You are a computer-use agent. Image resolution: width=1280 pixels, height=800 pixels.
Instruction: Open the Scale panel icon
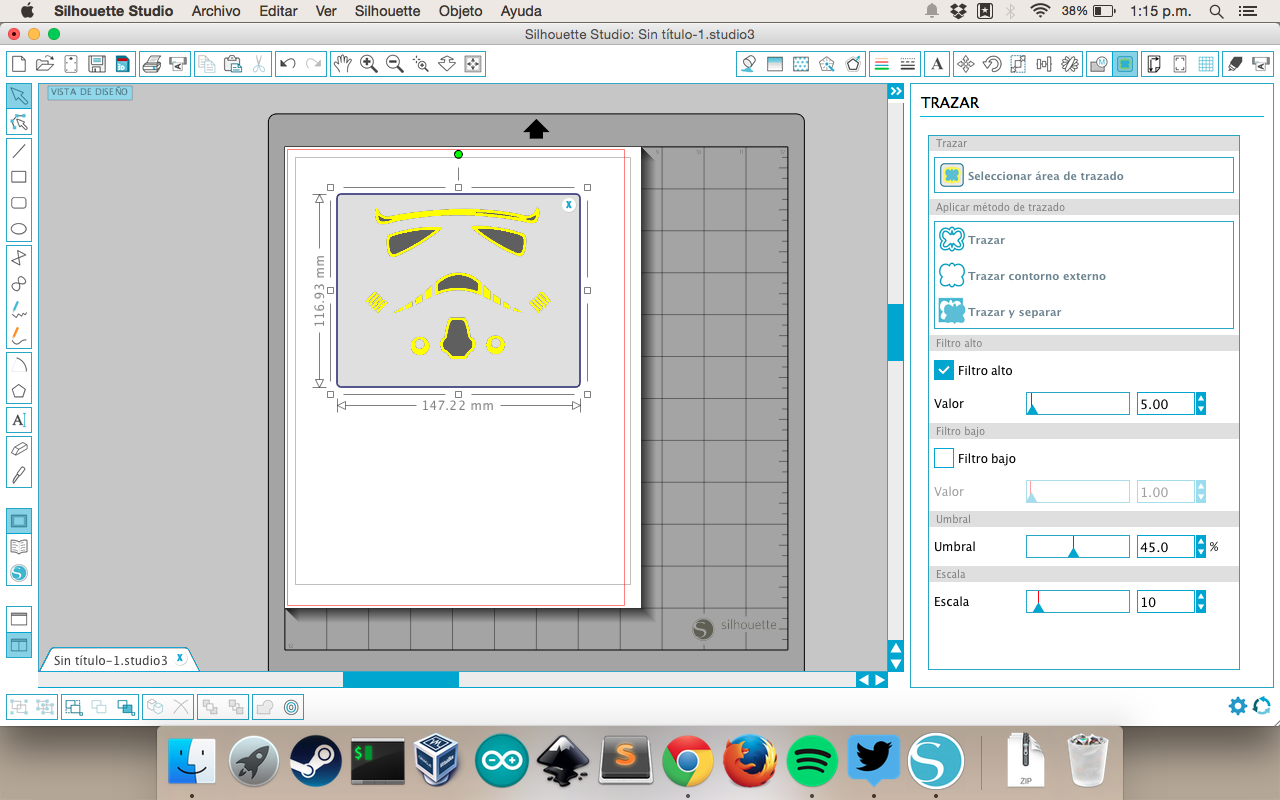pos(1018,64)
